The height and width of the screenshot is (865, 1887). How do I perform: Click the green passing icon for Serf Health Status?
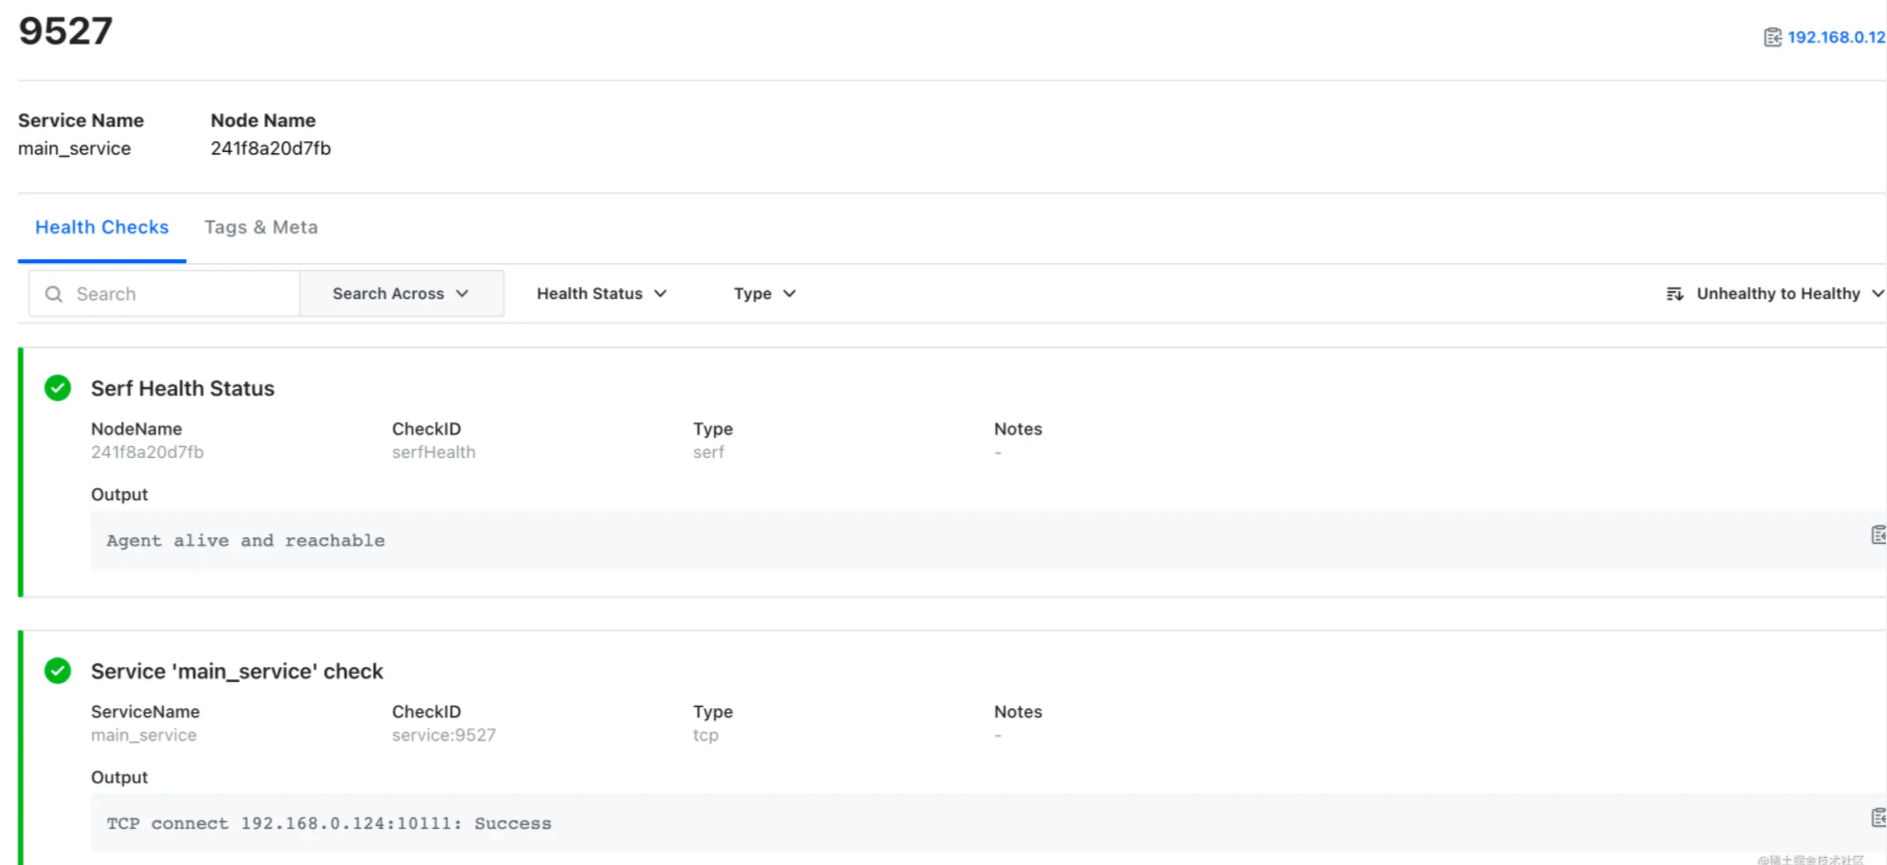58,388
